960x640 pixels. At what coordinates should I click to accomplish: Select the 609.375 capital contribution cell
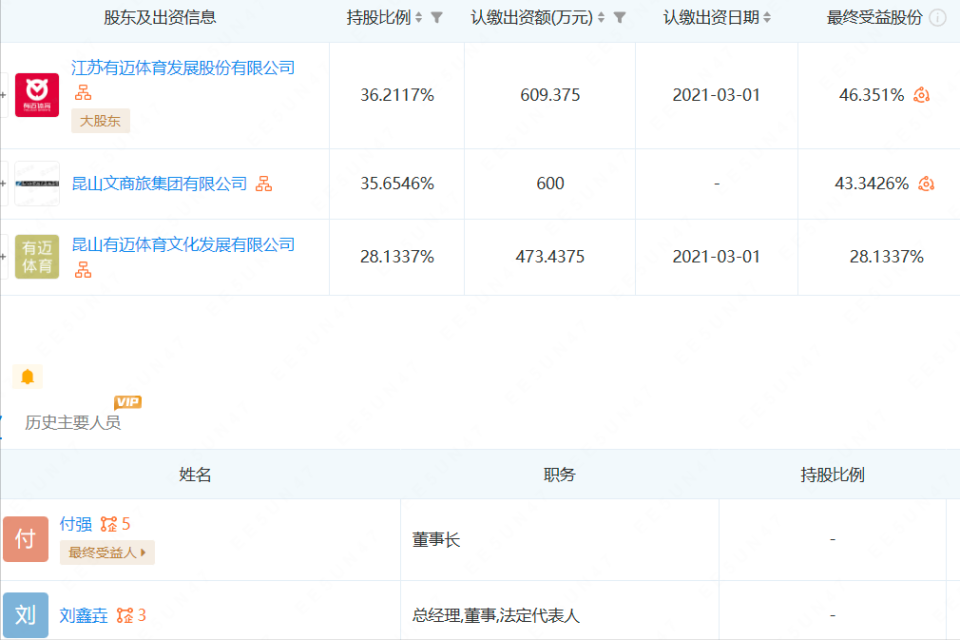coord(550,95)
